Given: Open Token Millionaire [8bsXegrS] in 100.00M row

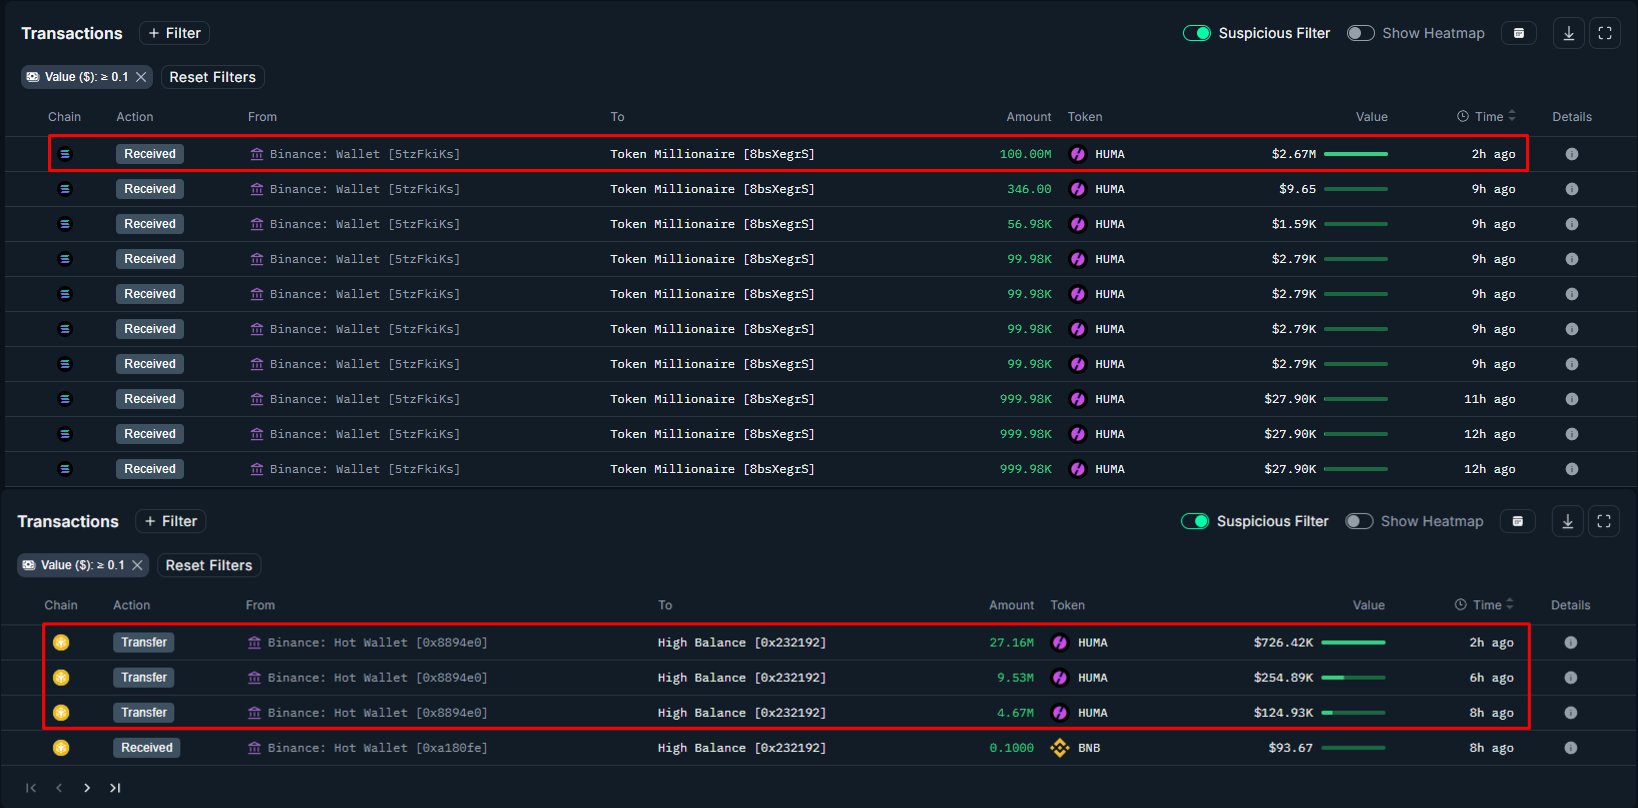Looking at the screenshot, I should [712, 154].
